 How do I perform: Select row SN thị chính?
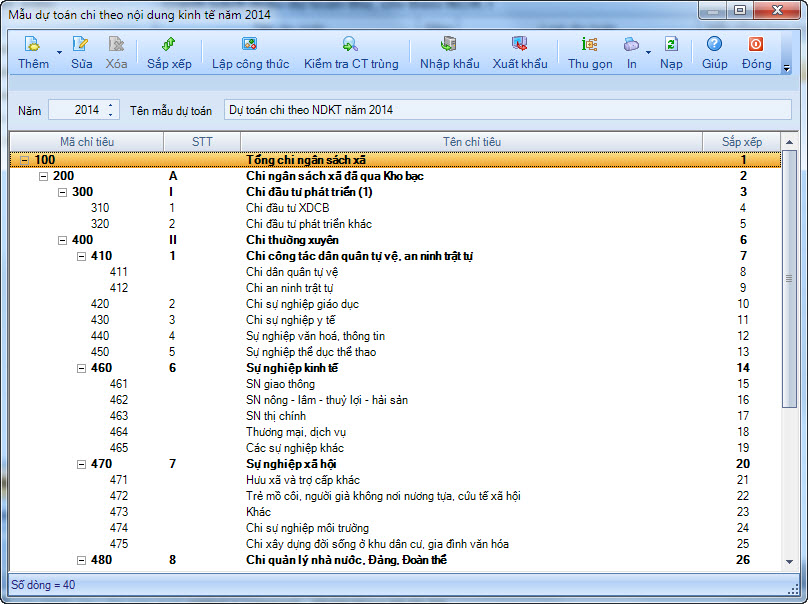click(x=395, y=415)
